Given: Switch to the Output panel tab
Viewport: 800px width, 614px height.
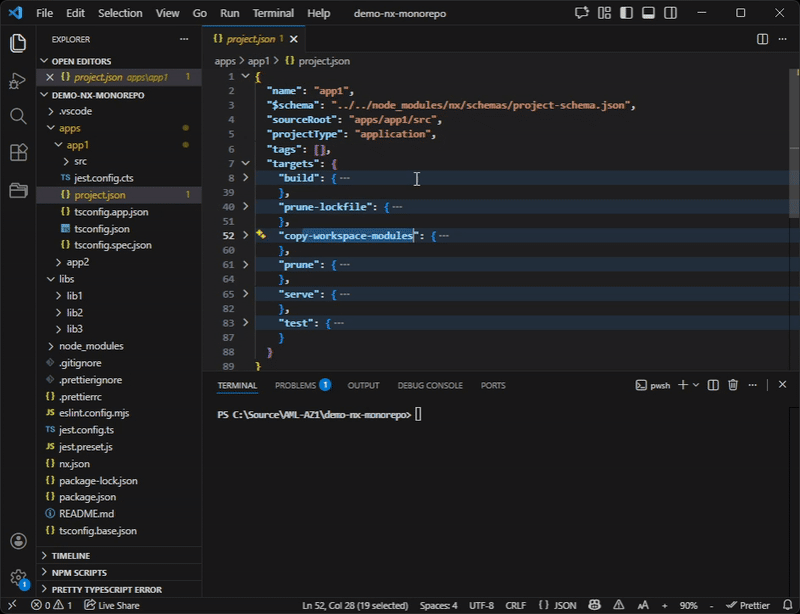Looking at the screenshot, I should pyautogui.click(x=363, y=385).
